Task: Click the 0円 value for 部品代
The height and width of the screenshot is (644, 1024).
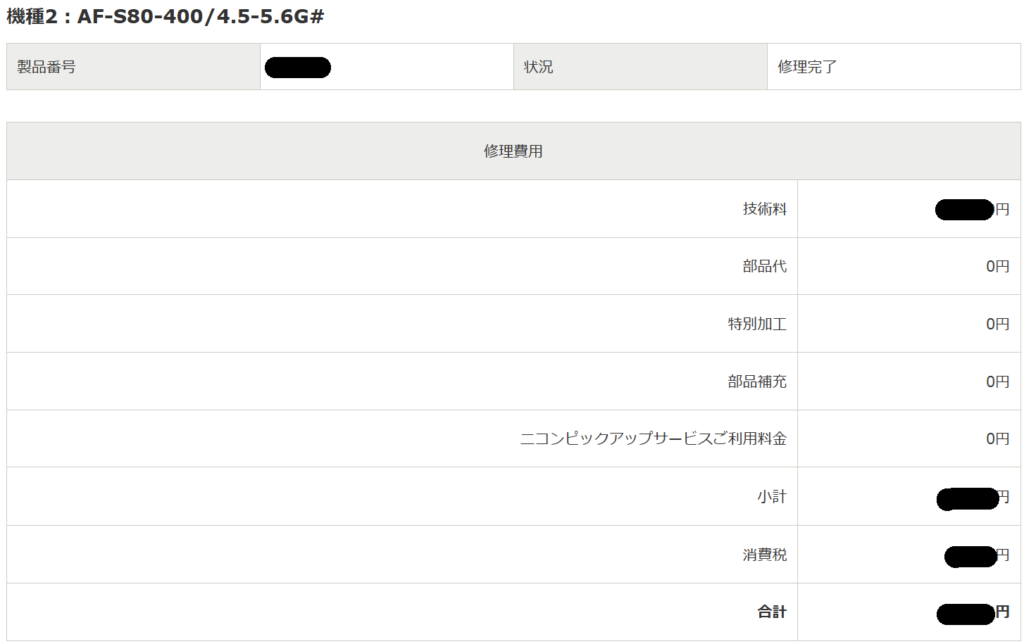Action: pyautogui.click(x=997, y=267)
